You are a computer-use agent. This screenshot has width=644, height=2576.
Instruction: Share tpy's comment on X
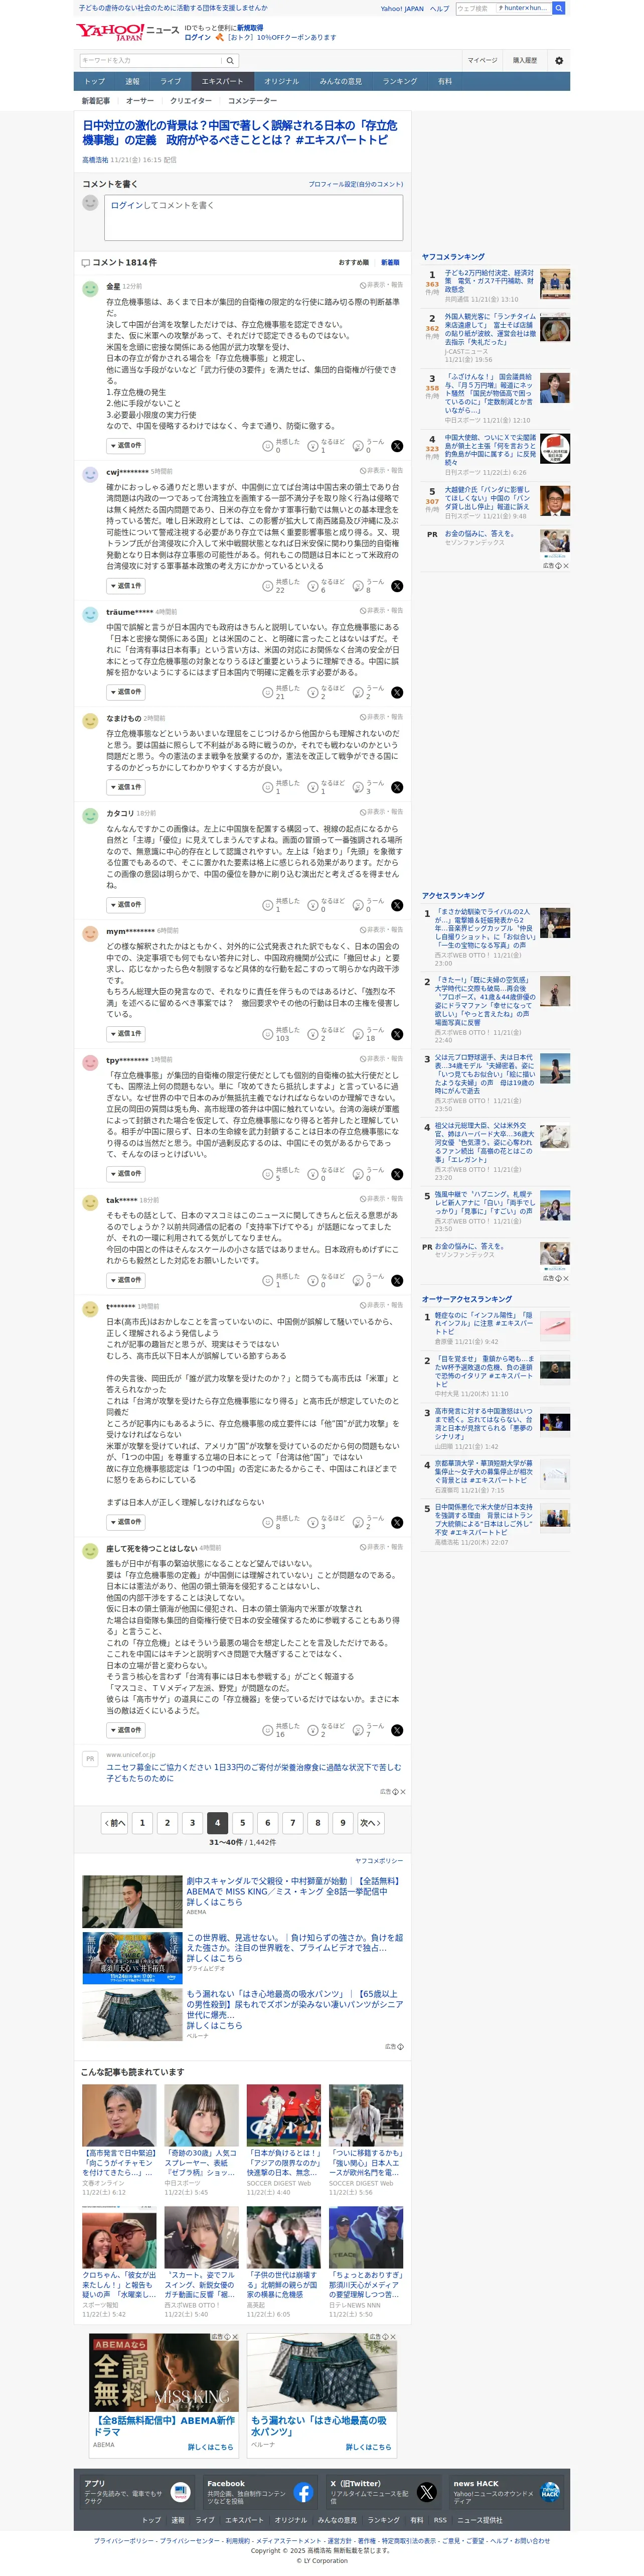point(397,1174)
